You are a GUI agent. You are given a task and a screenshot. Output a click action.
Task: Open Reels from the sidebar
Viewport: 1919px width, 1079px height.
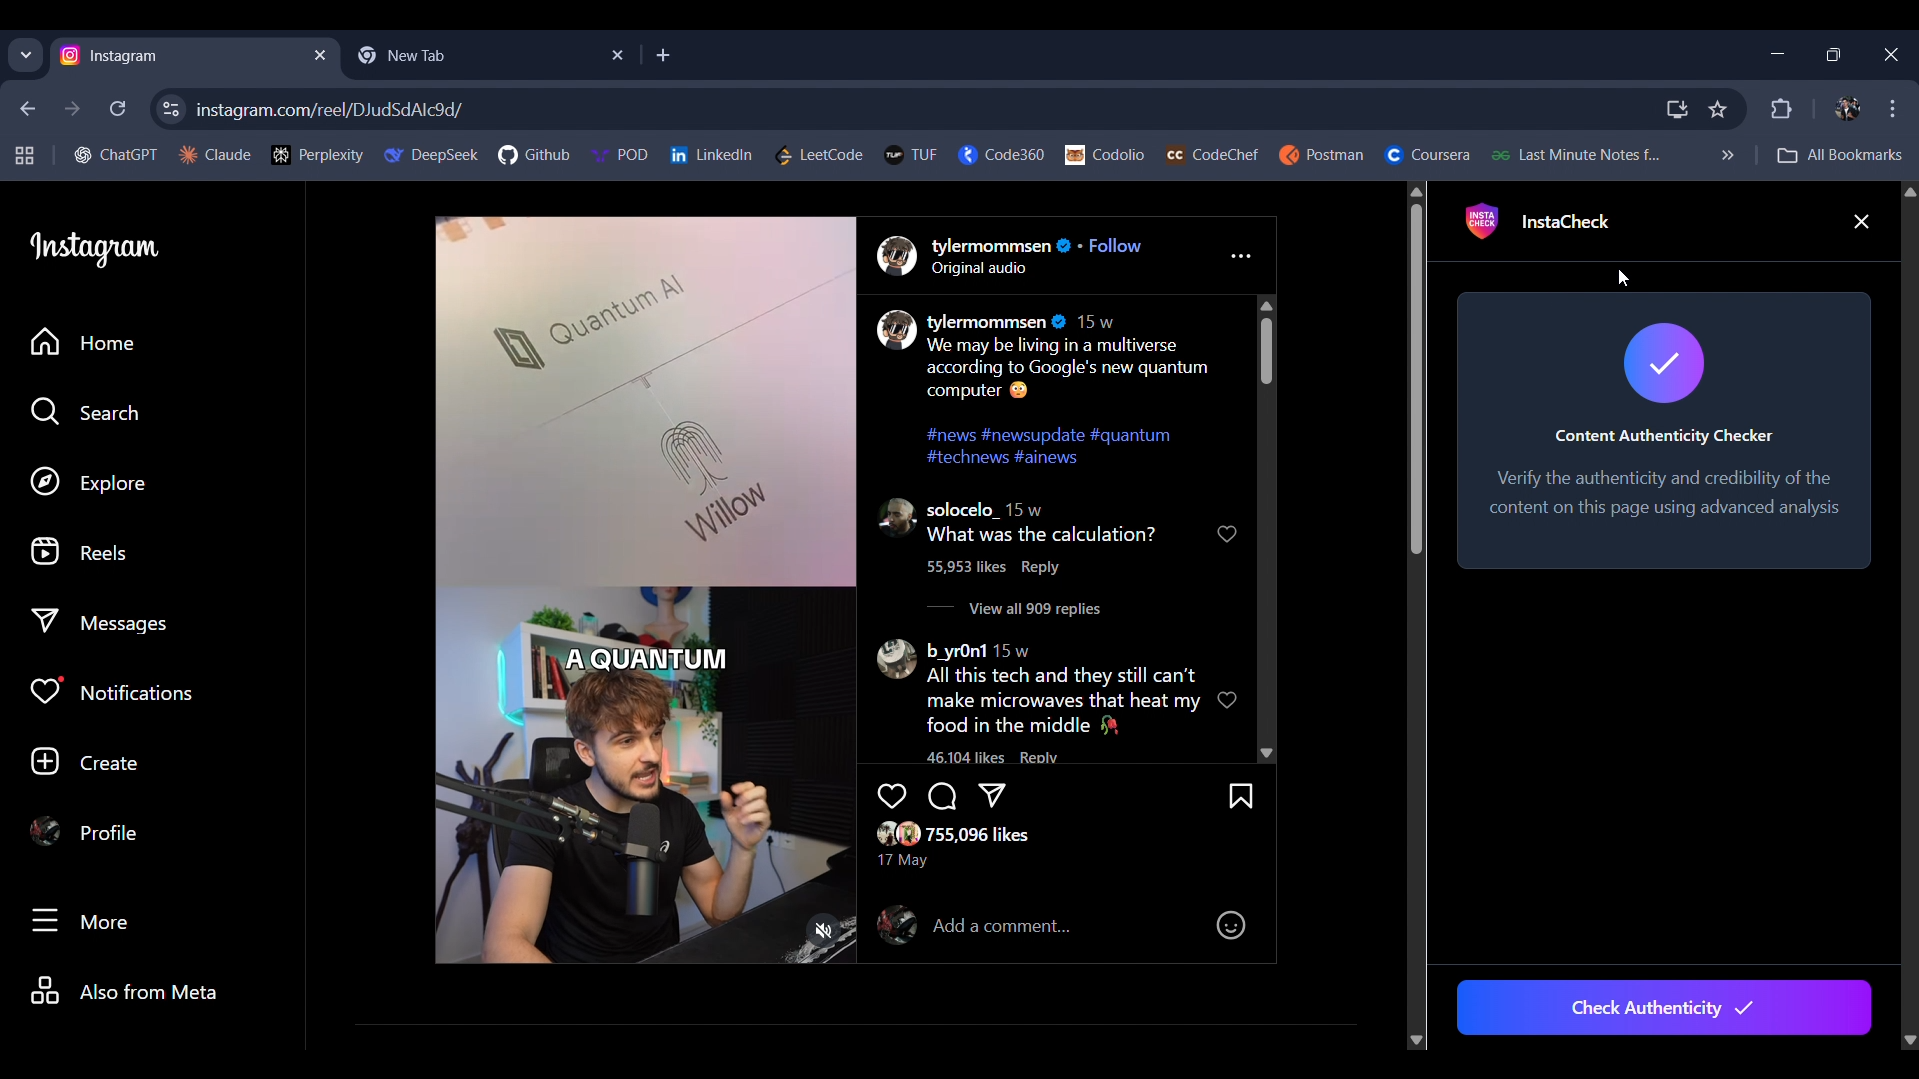pyautogui.click(x=78, y=553)
